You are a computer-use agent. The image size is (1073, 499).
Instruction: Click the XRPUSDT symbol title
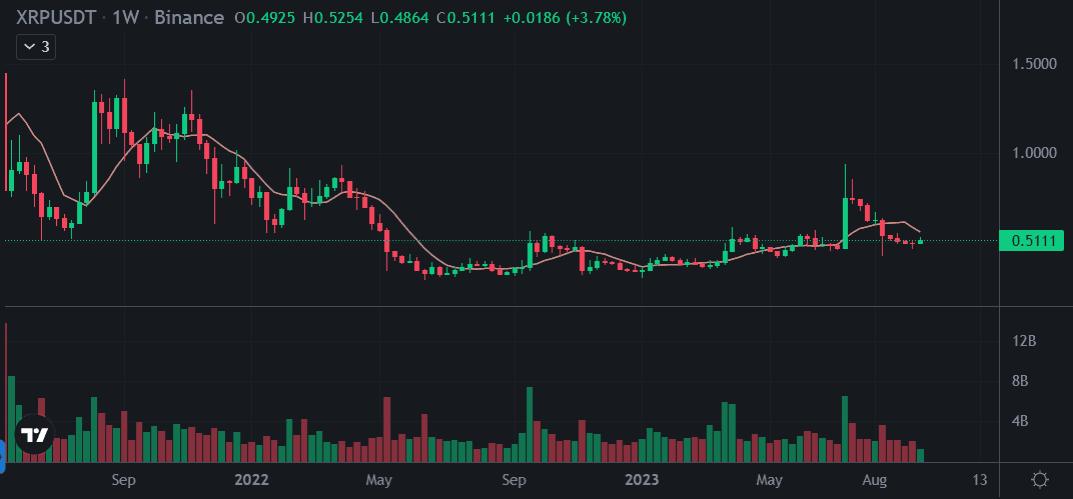tap(58, 19)
